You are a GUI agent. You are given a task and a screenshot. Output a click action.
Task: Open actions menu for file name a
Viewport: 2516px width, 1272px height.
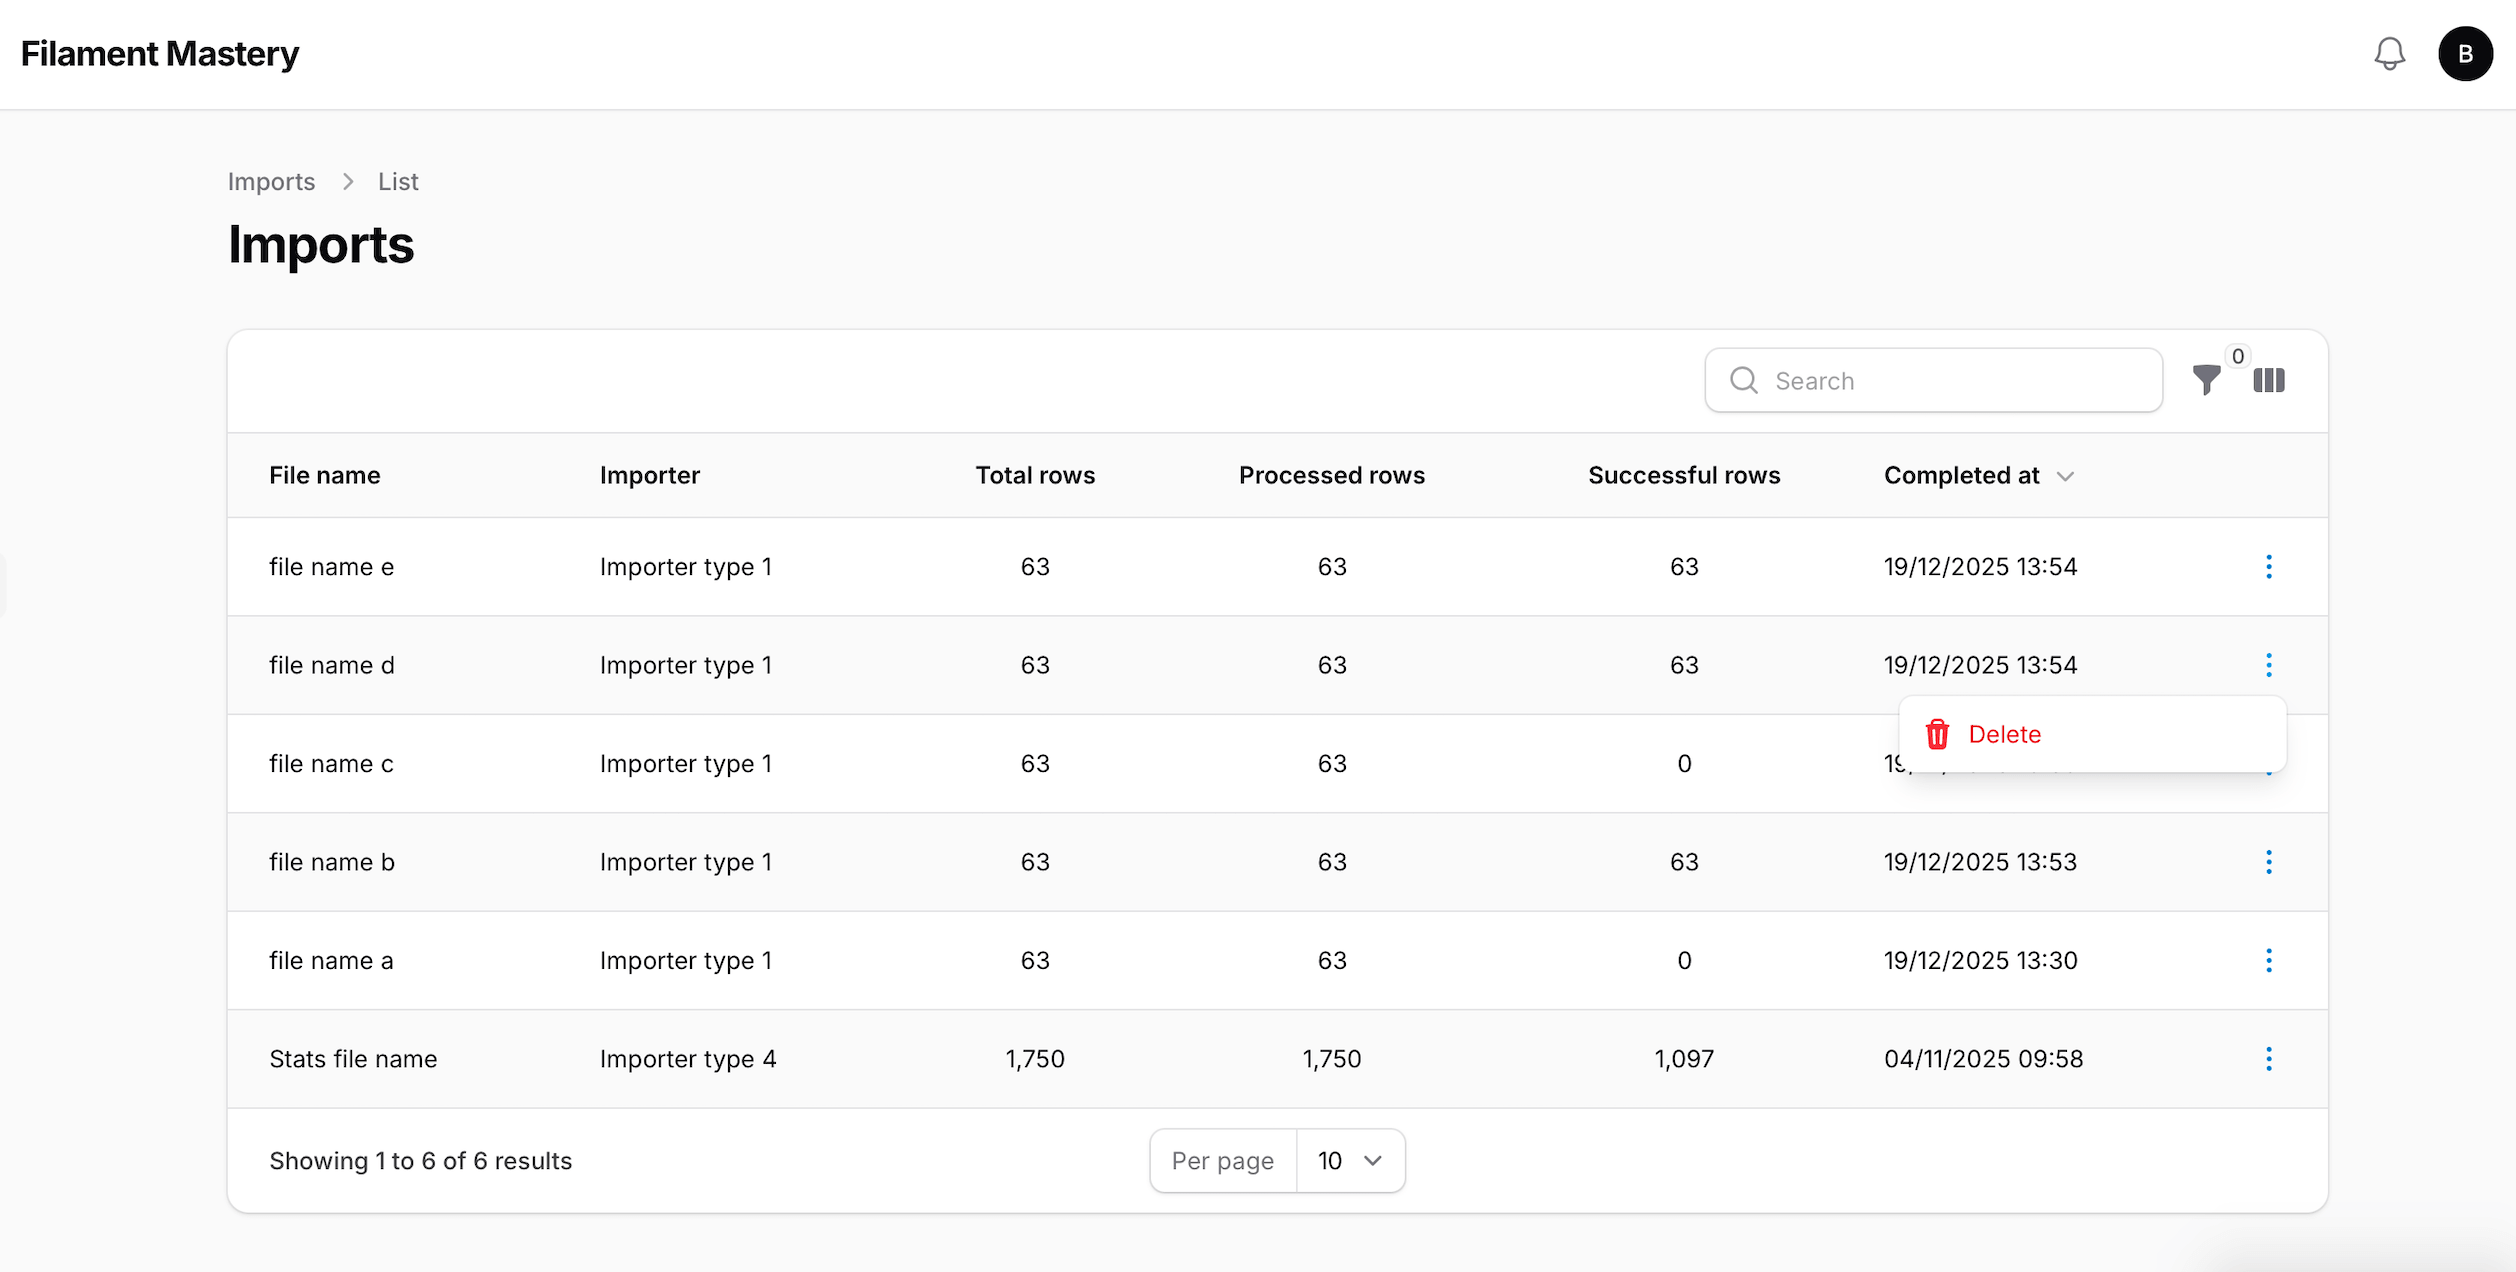[x=2268, y=960]
